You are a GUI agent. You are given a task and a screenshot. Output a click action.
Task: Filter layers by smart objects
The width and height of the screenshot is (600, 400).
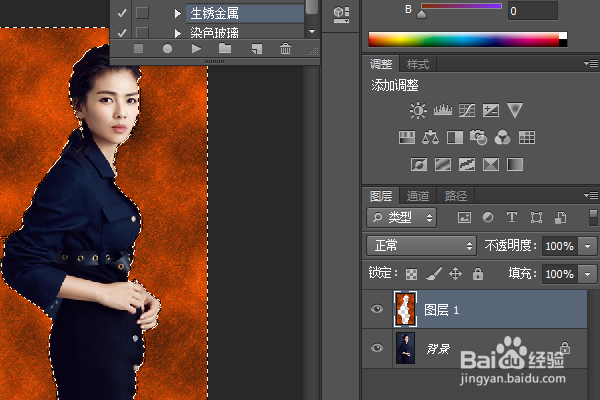[x=560, y=217]
